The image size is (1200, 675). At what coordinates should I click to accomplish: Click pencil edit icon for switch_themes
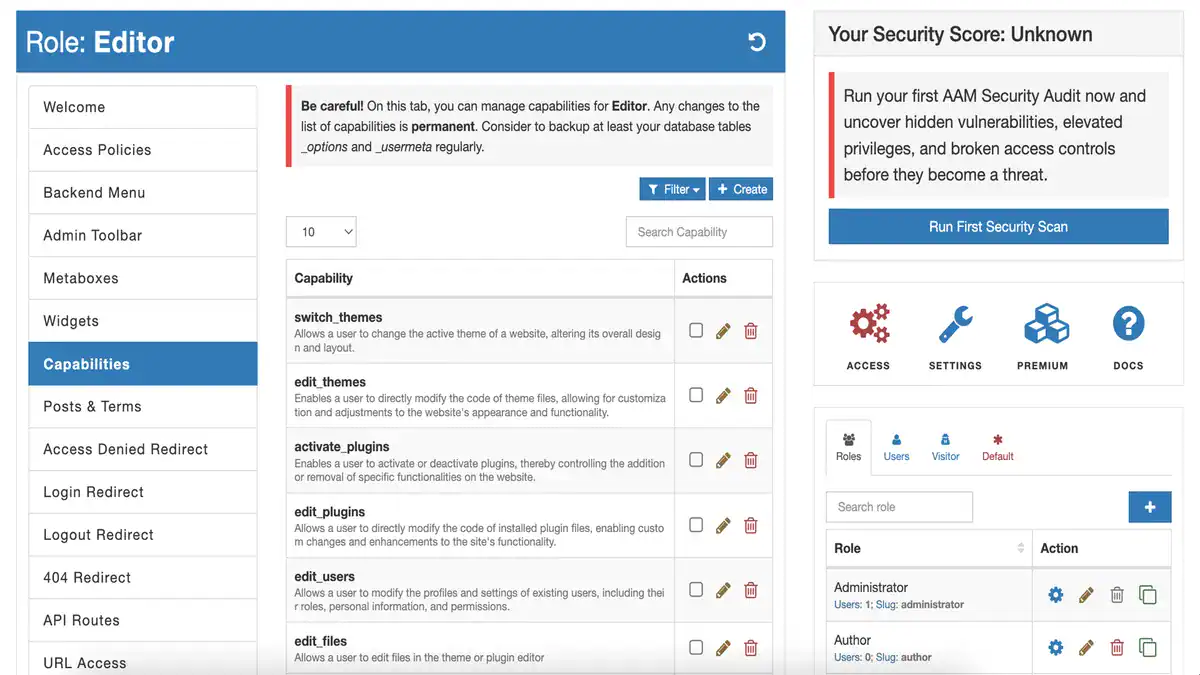pos(723,331)
